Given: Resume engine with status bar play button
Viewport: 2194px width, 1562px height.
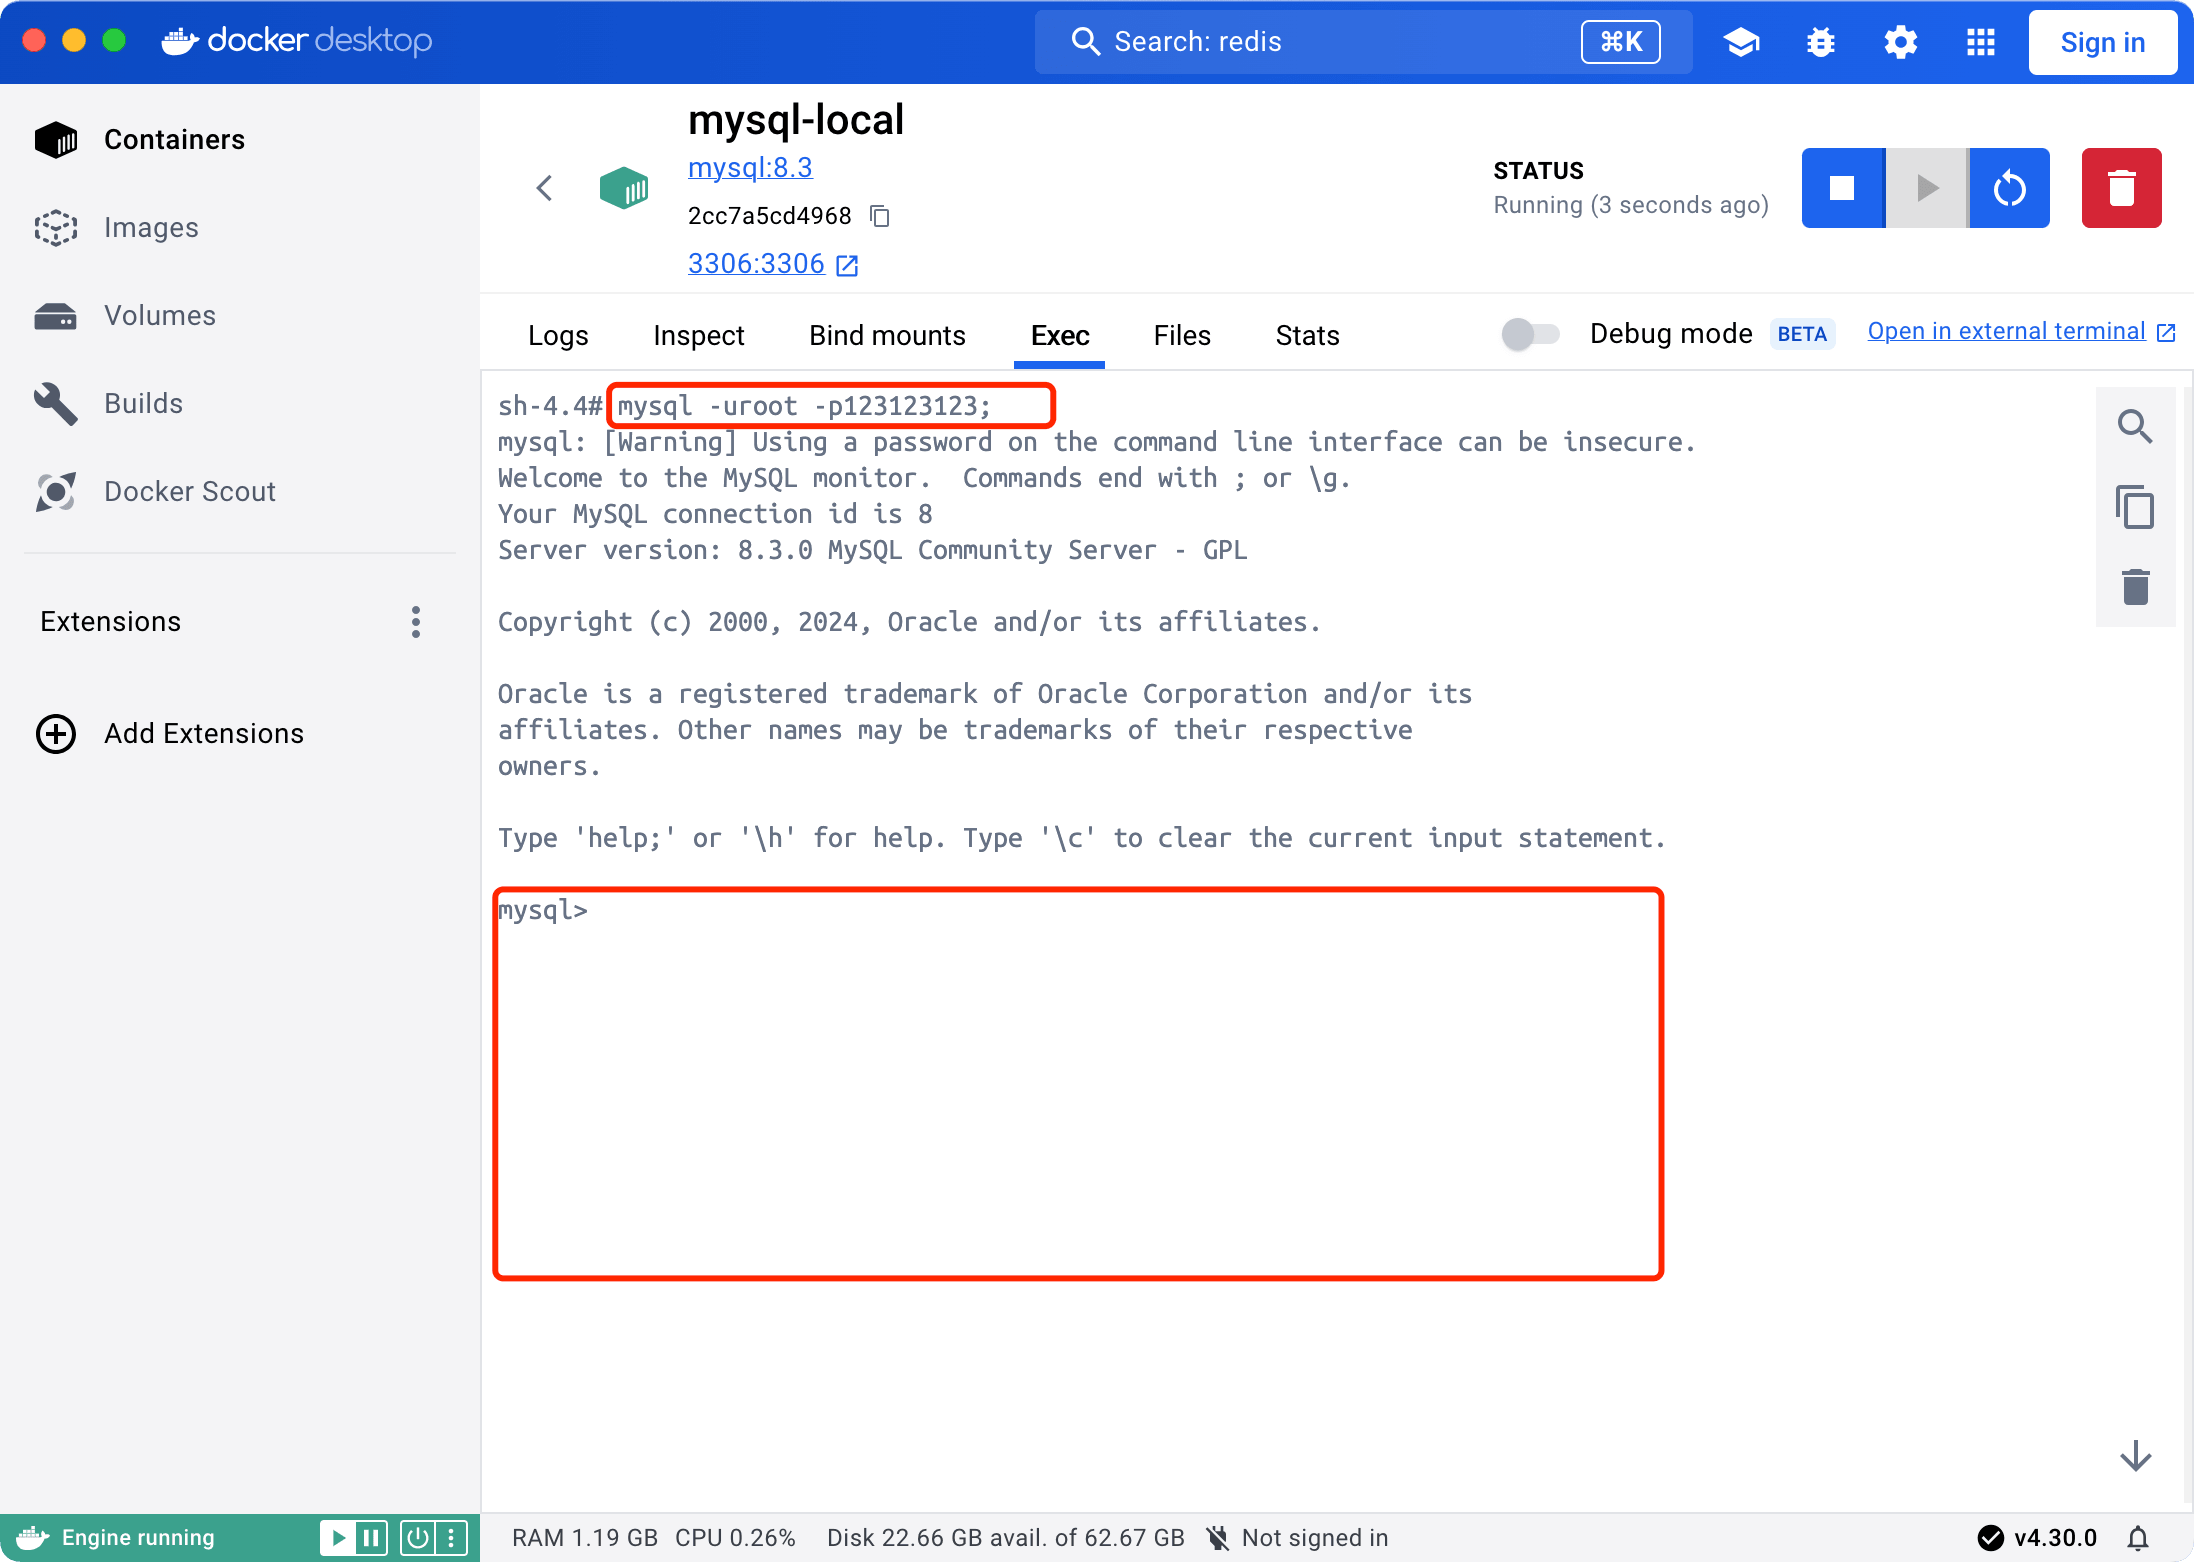Looking at the screenshot, I should [x=339, y=1537].
